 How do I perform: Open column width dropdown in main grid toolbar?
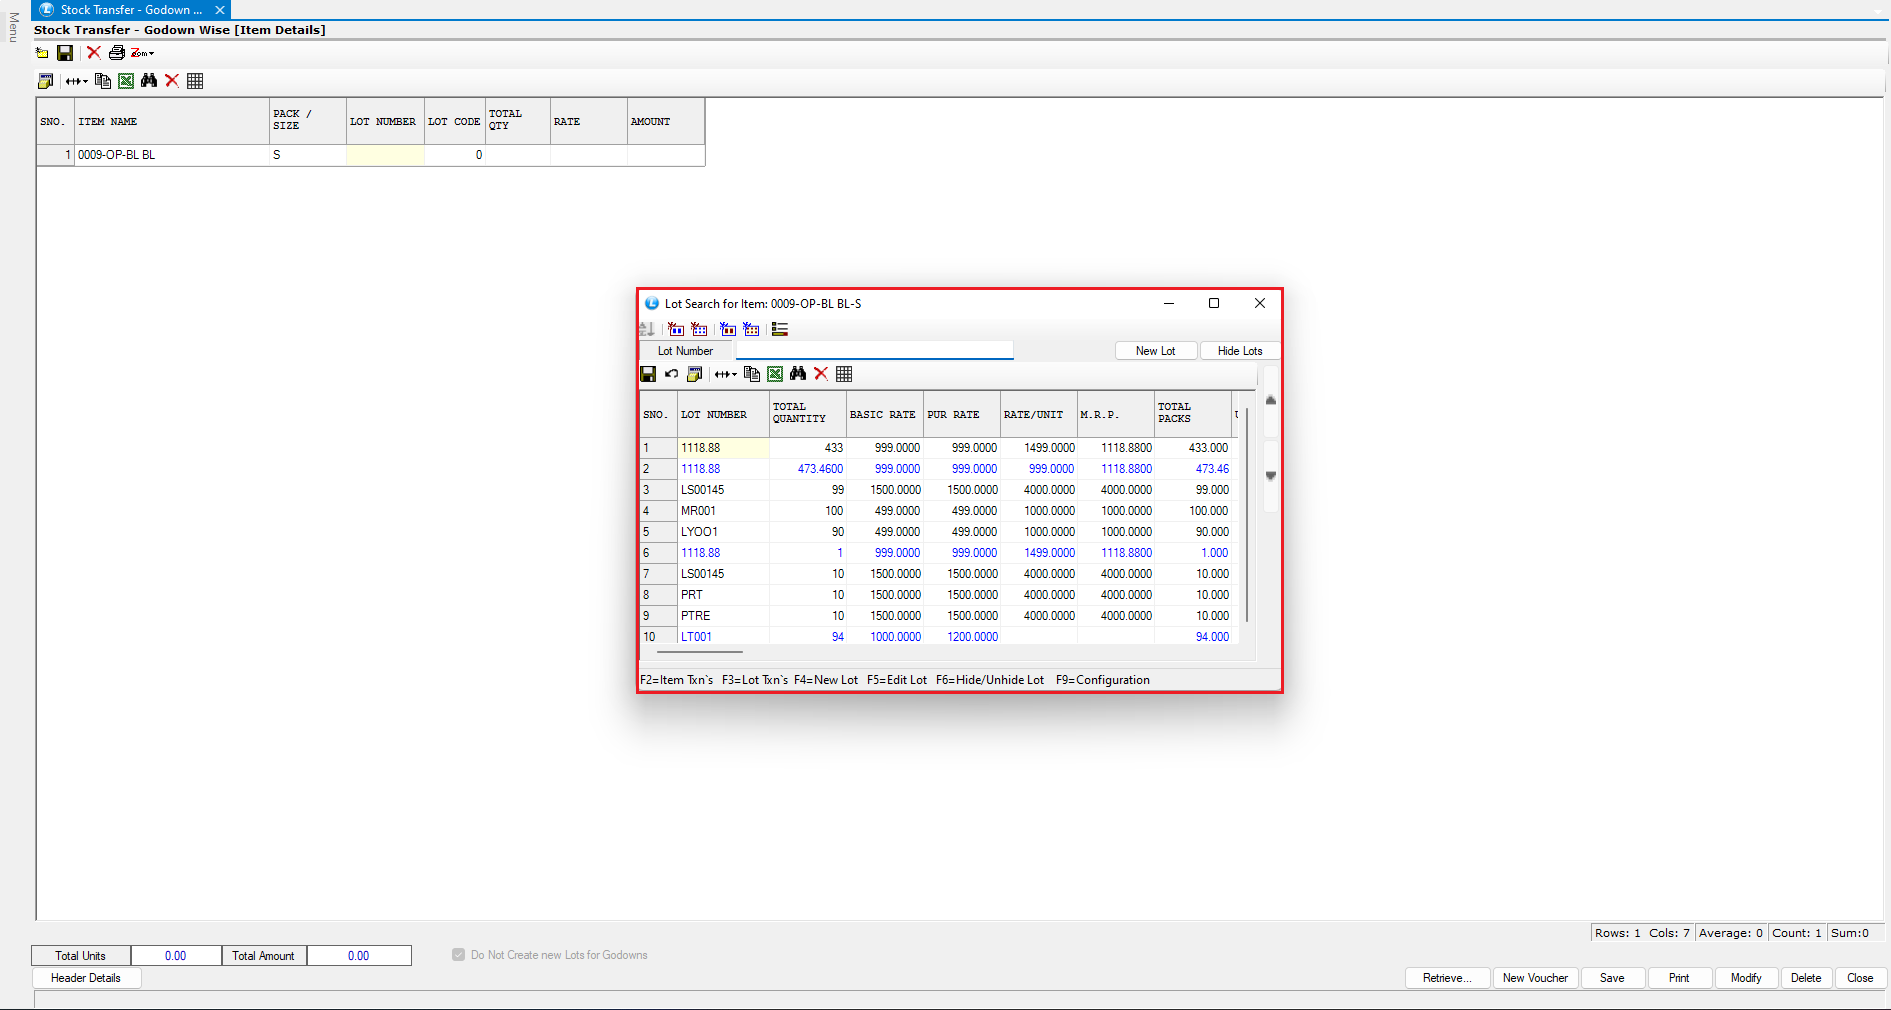(x=77, y=81)
